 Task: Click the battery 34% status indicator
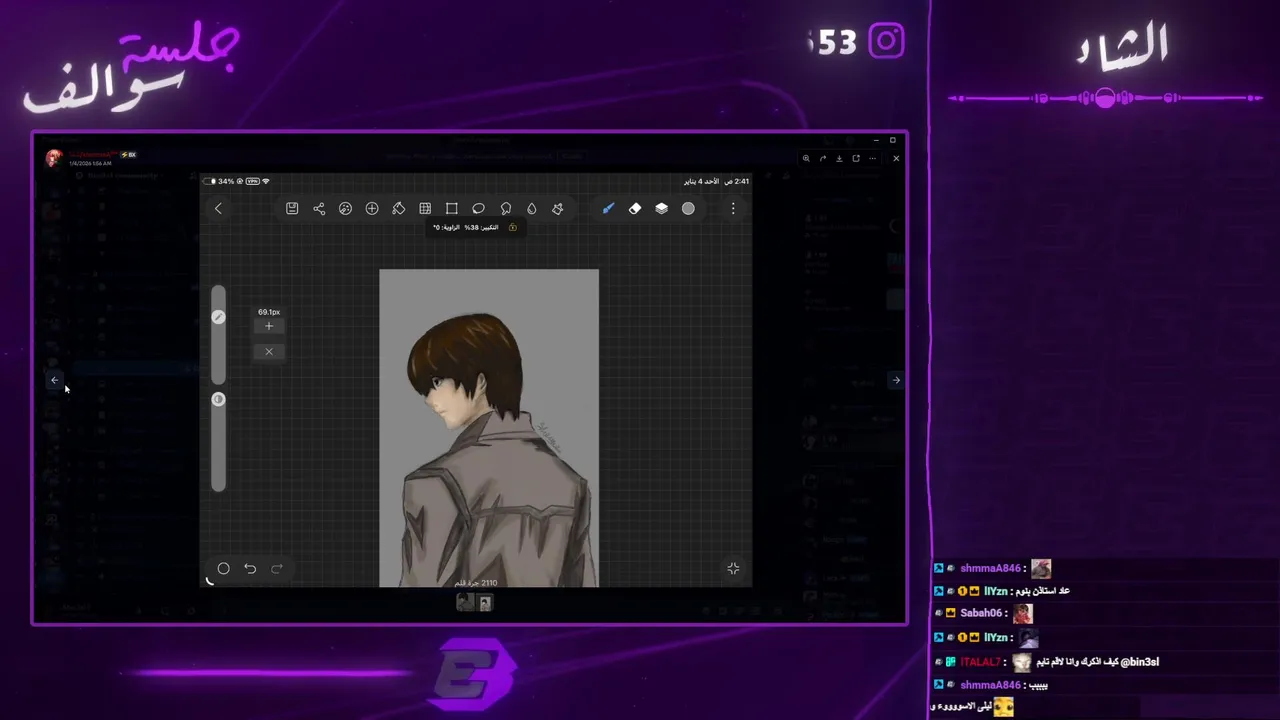tap(220, 181)
